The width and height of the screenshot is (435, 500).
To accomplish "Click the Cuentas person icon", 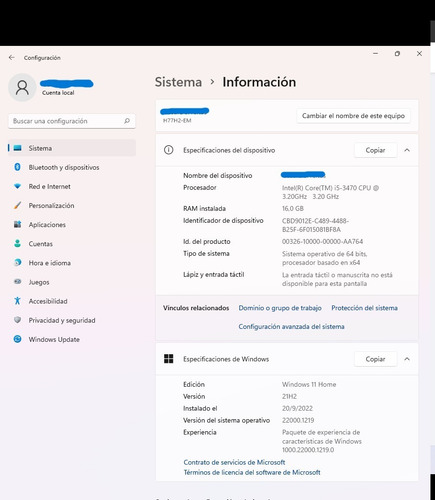I will click(x=18, y=244).
